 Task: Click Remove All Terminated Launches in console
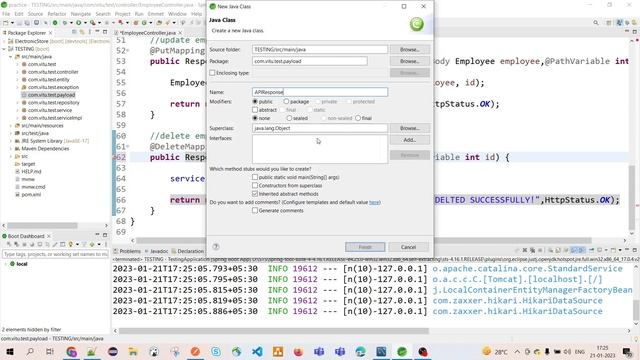coord(532,250)
